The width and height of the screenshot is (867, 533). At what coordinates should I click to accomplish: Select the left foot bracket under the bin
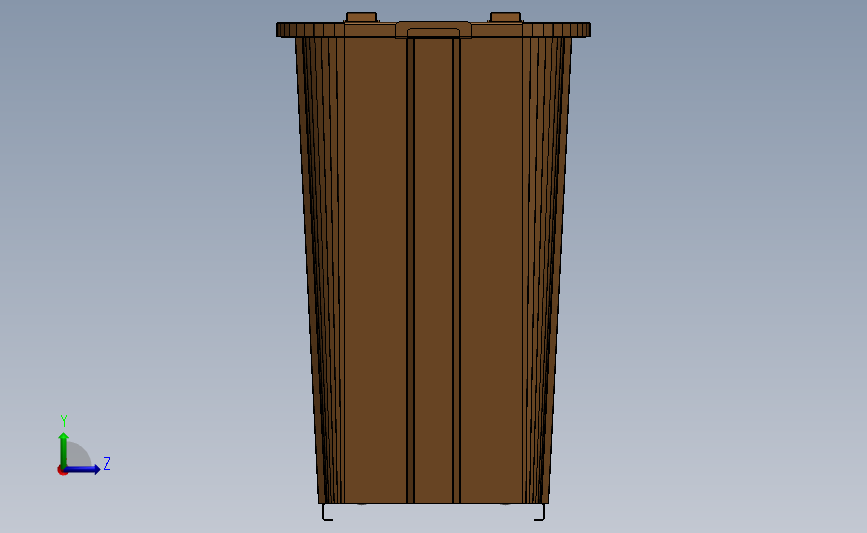coord(327,512)
